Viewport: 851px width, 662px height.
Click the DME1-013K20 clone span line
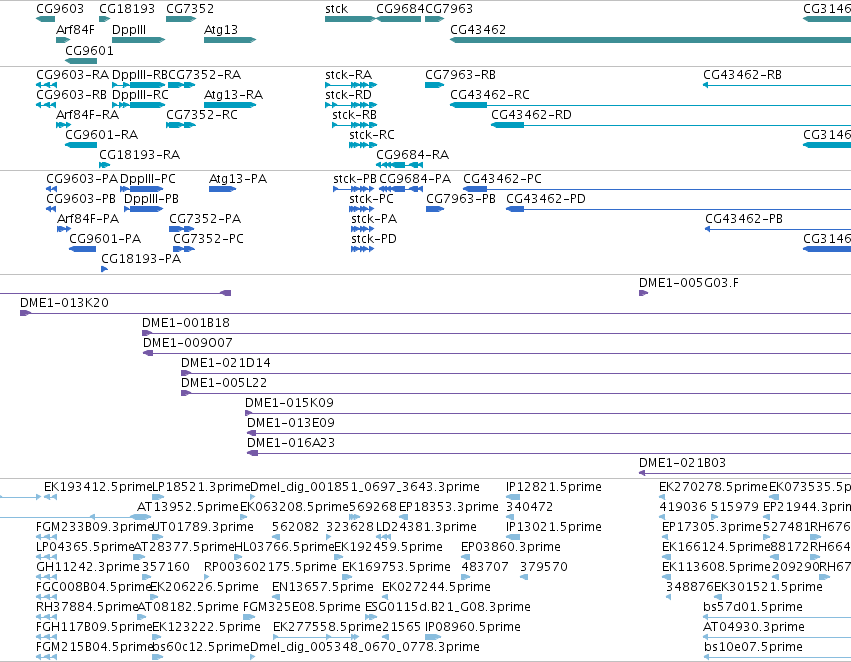point(435,314)
